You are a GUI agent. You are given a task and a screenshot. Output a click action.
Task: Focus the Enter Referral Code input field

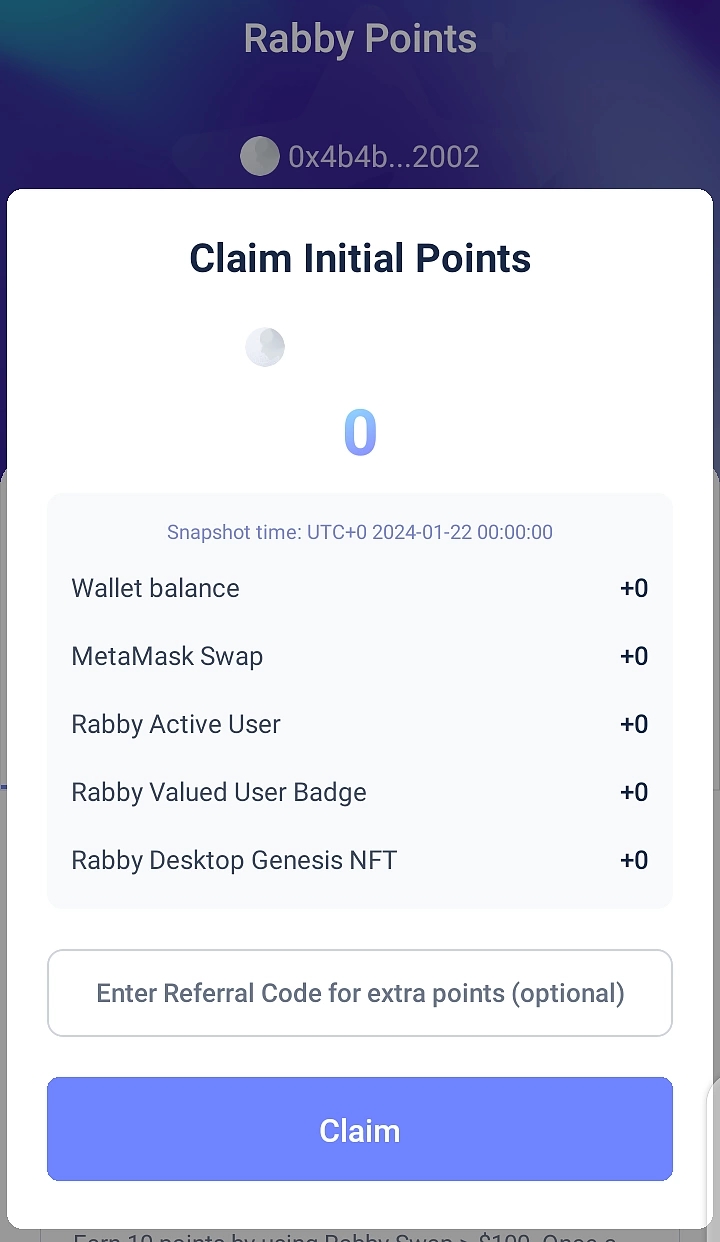pos(360,993)
